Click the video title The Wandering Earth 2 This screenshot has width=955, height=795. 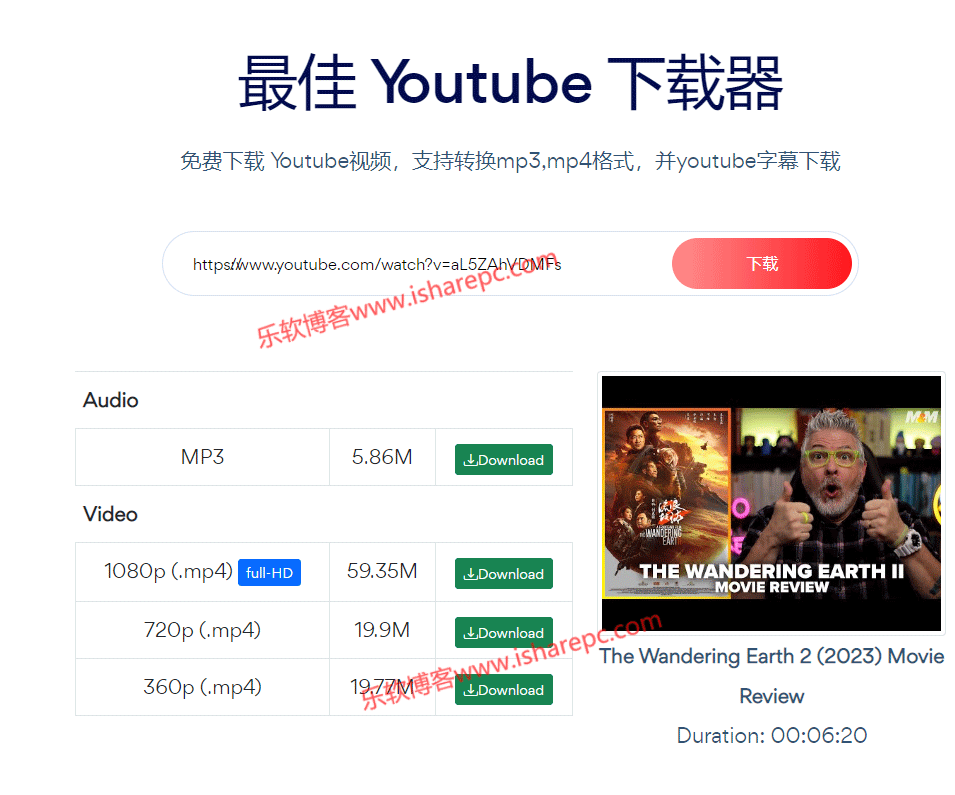pyautogui.click(x=771, y=676)
